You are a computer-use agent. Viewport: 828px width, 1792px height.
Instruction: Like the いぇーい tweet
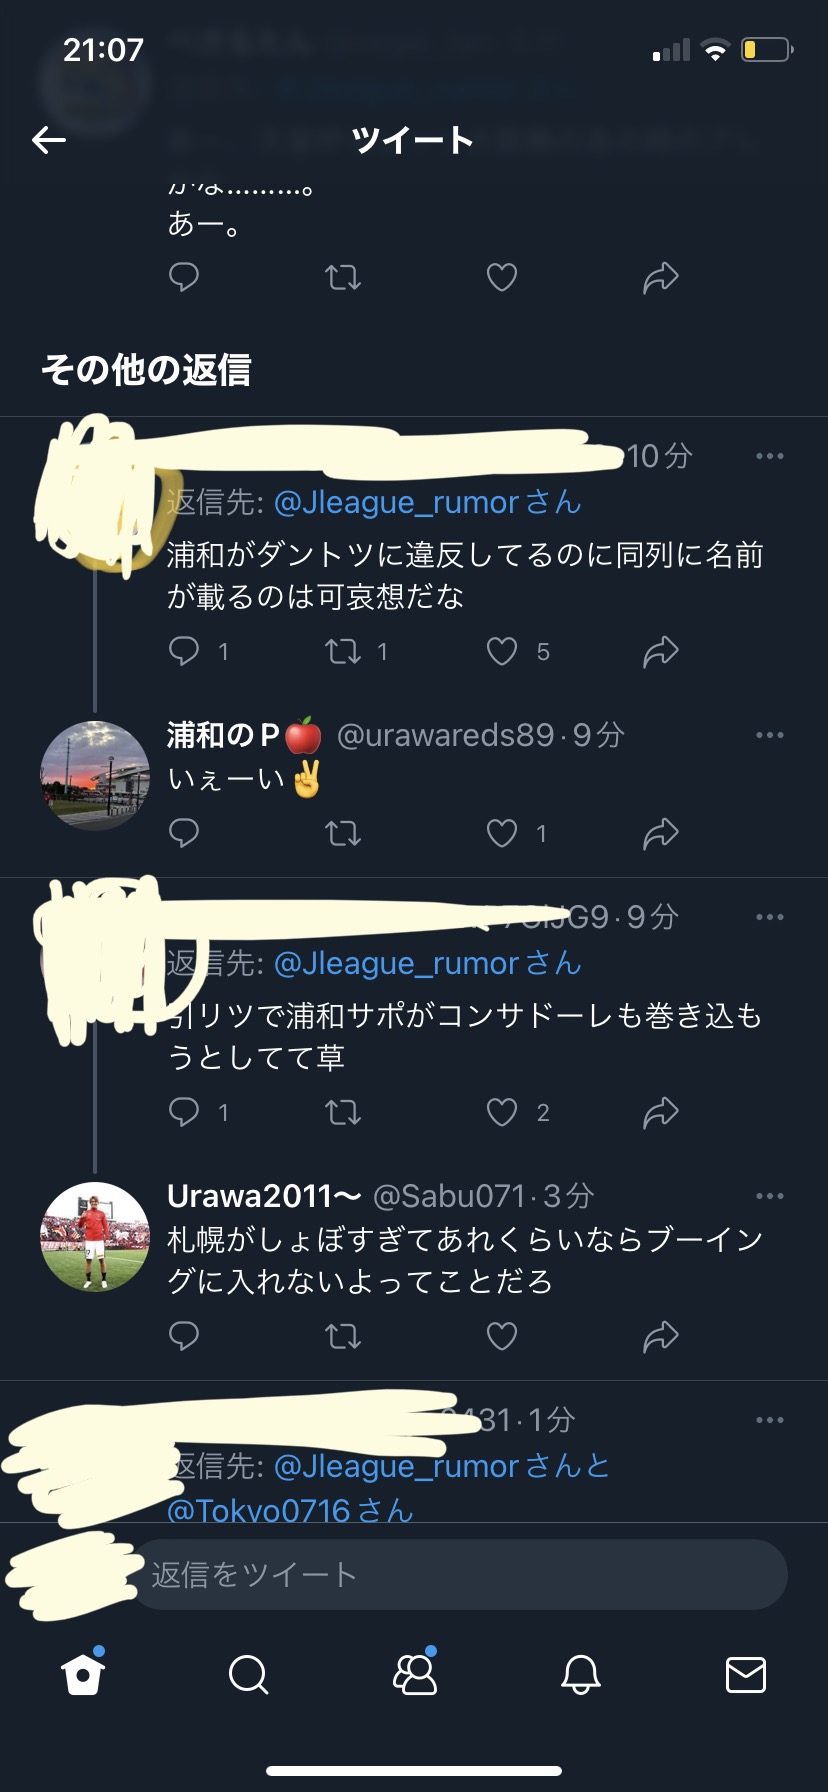[502, 833]
